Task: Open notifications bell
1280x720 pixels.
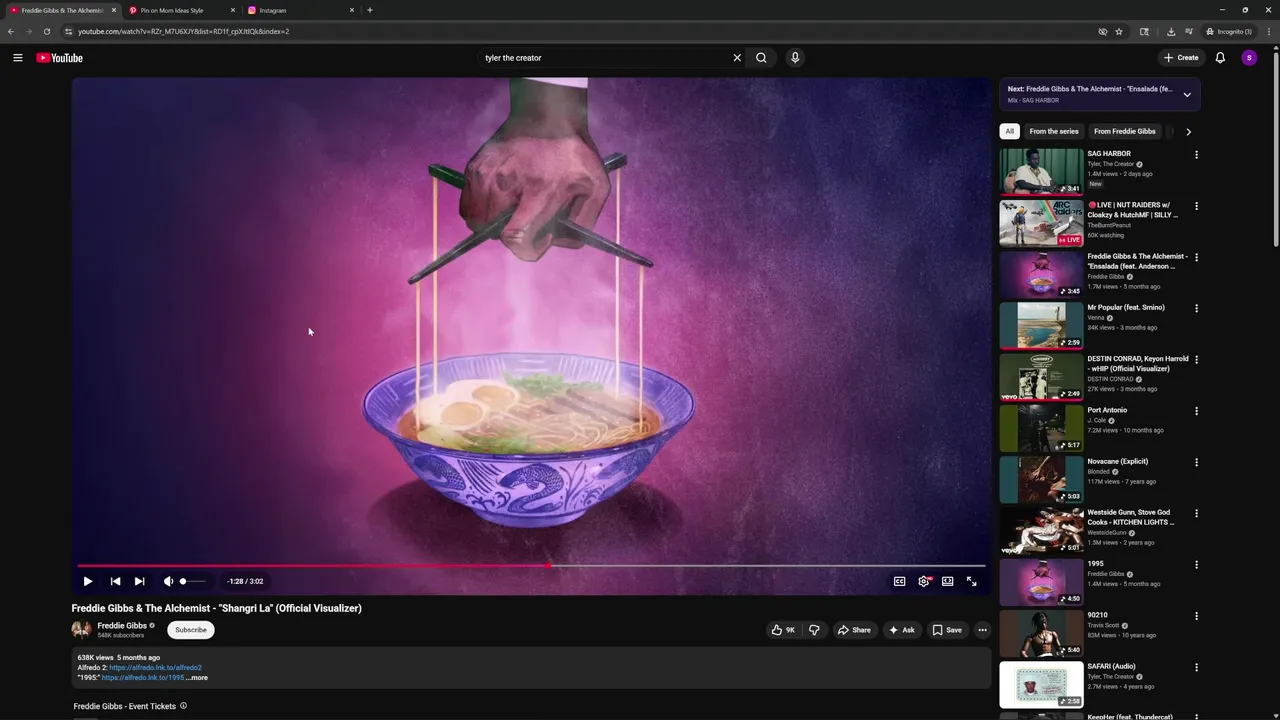Action: point(1220,58)
